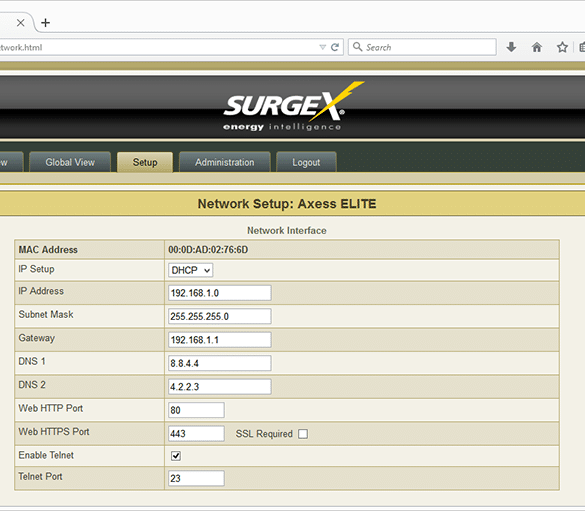
Task: Click the Logout tab
Action: click(306, 162)
